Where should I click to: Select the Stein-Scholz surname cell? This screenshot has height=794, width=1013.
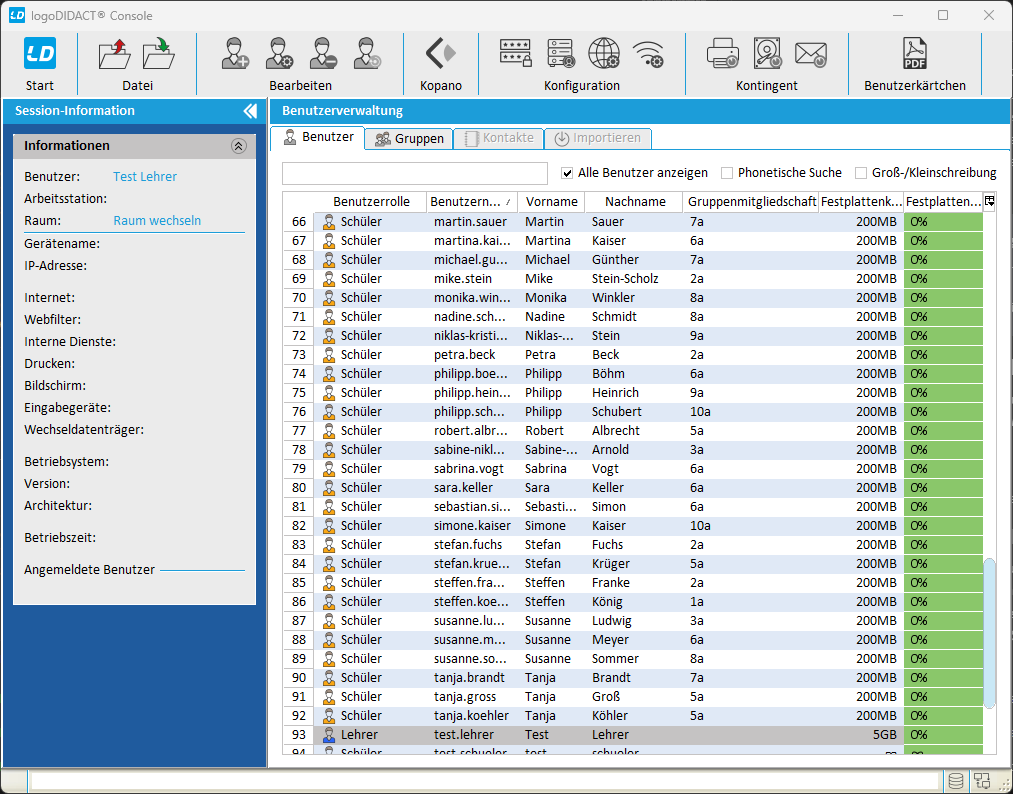click(634, 279)
